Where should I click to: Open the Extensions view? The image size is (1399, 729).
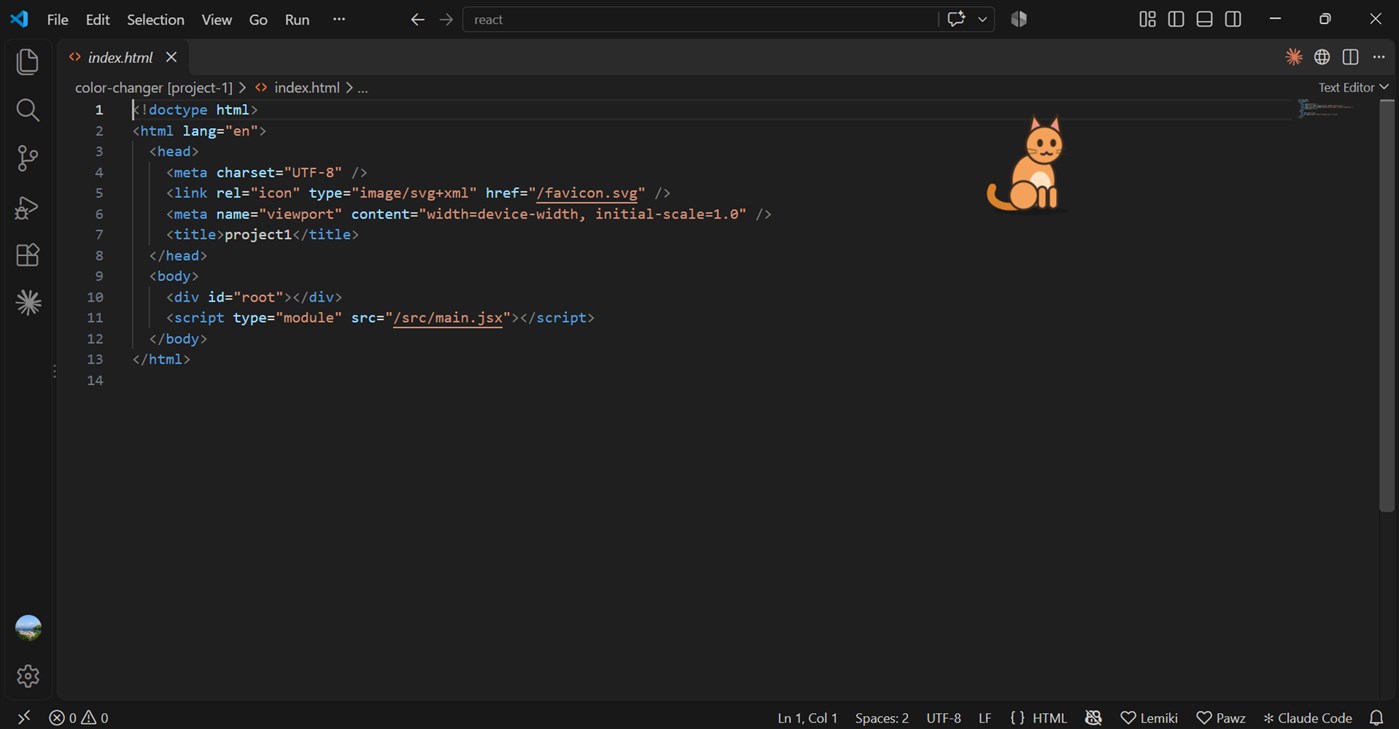tap(28, 255)
